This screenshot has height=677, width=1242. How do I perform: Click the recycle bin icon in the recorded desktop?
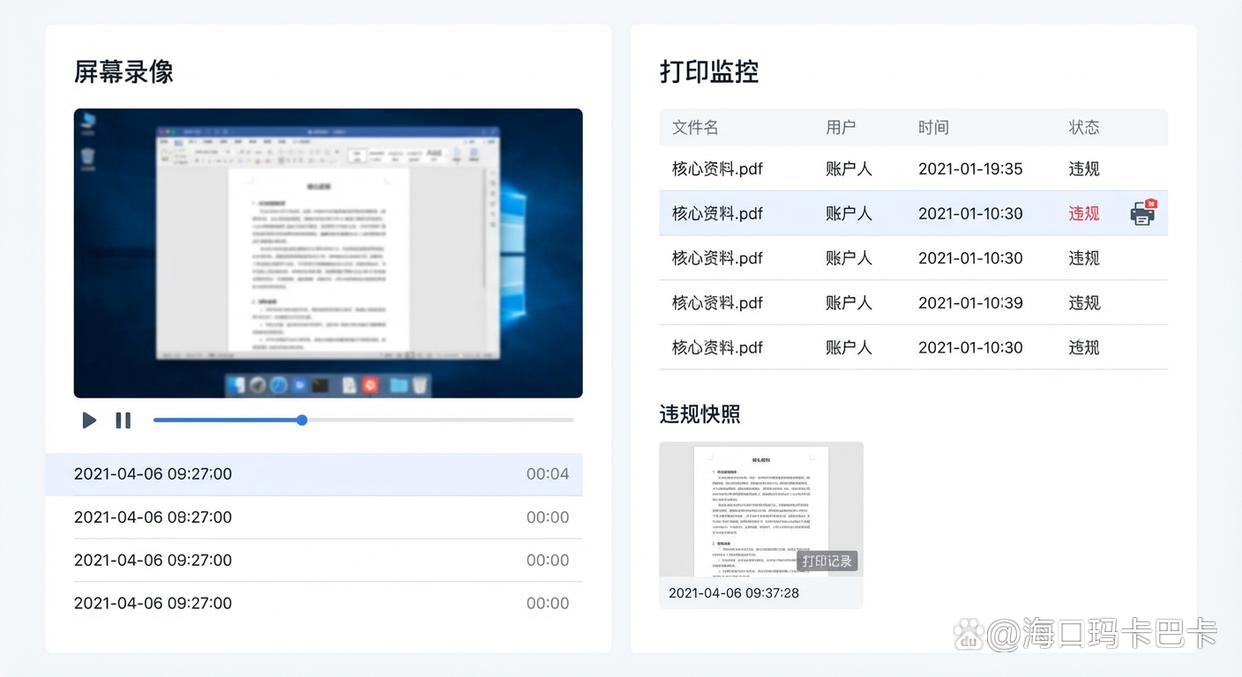(88, 156)
